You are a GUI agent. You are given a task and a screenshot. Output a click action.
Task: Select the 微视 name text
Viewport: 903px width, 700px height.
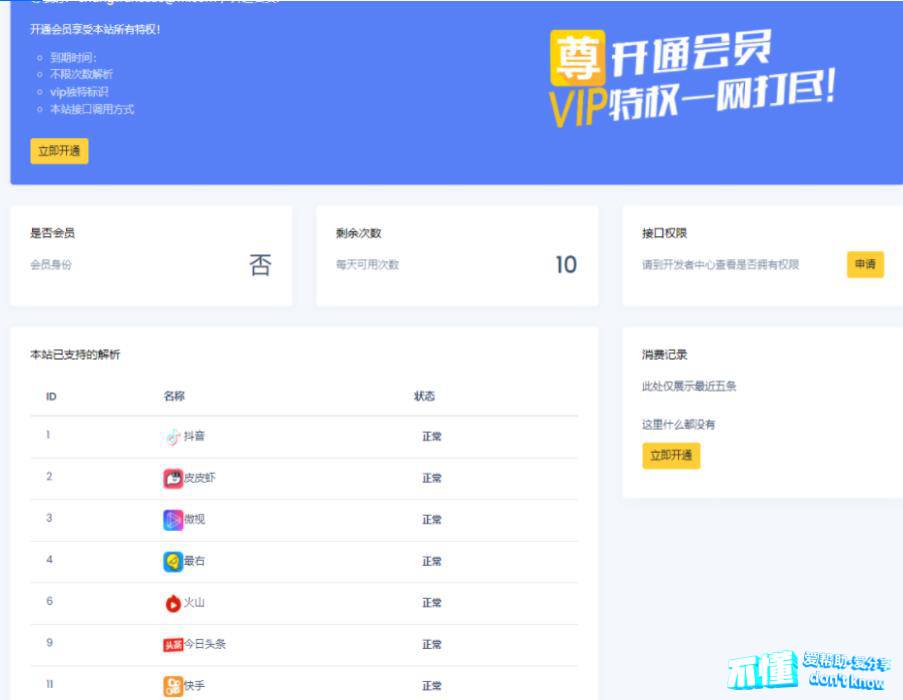(194, 519)
